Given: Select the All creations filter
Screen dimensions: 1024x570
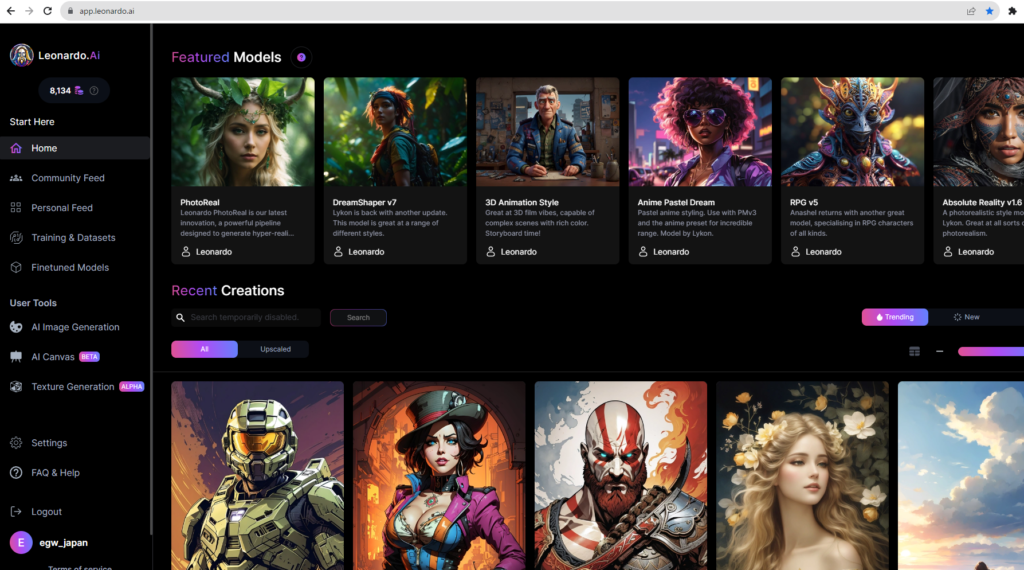Looking at the screenshot, I should click(204, 349).
